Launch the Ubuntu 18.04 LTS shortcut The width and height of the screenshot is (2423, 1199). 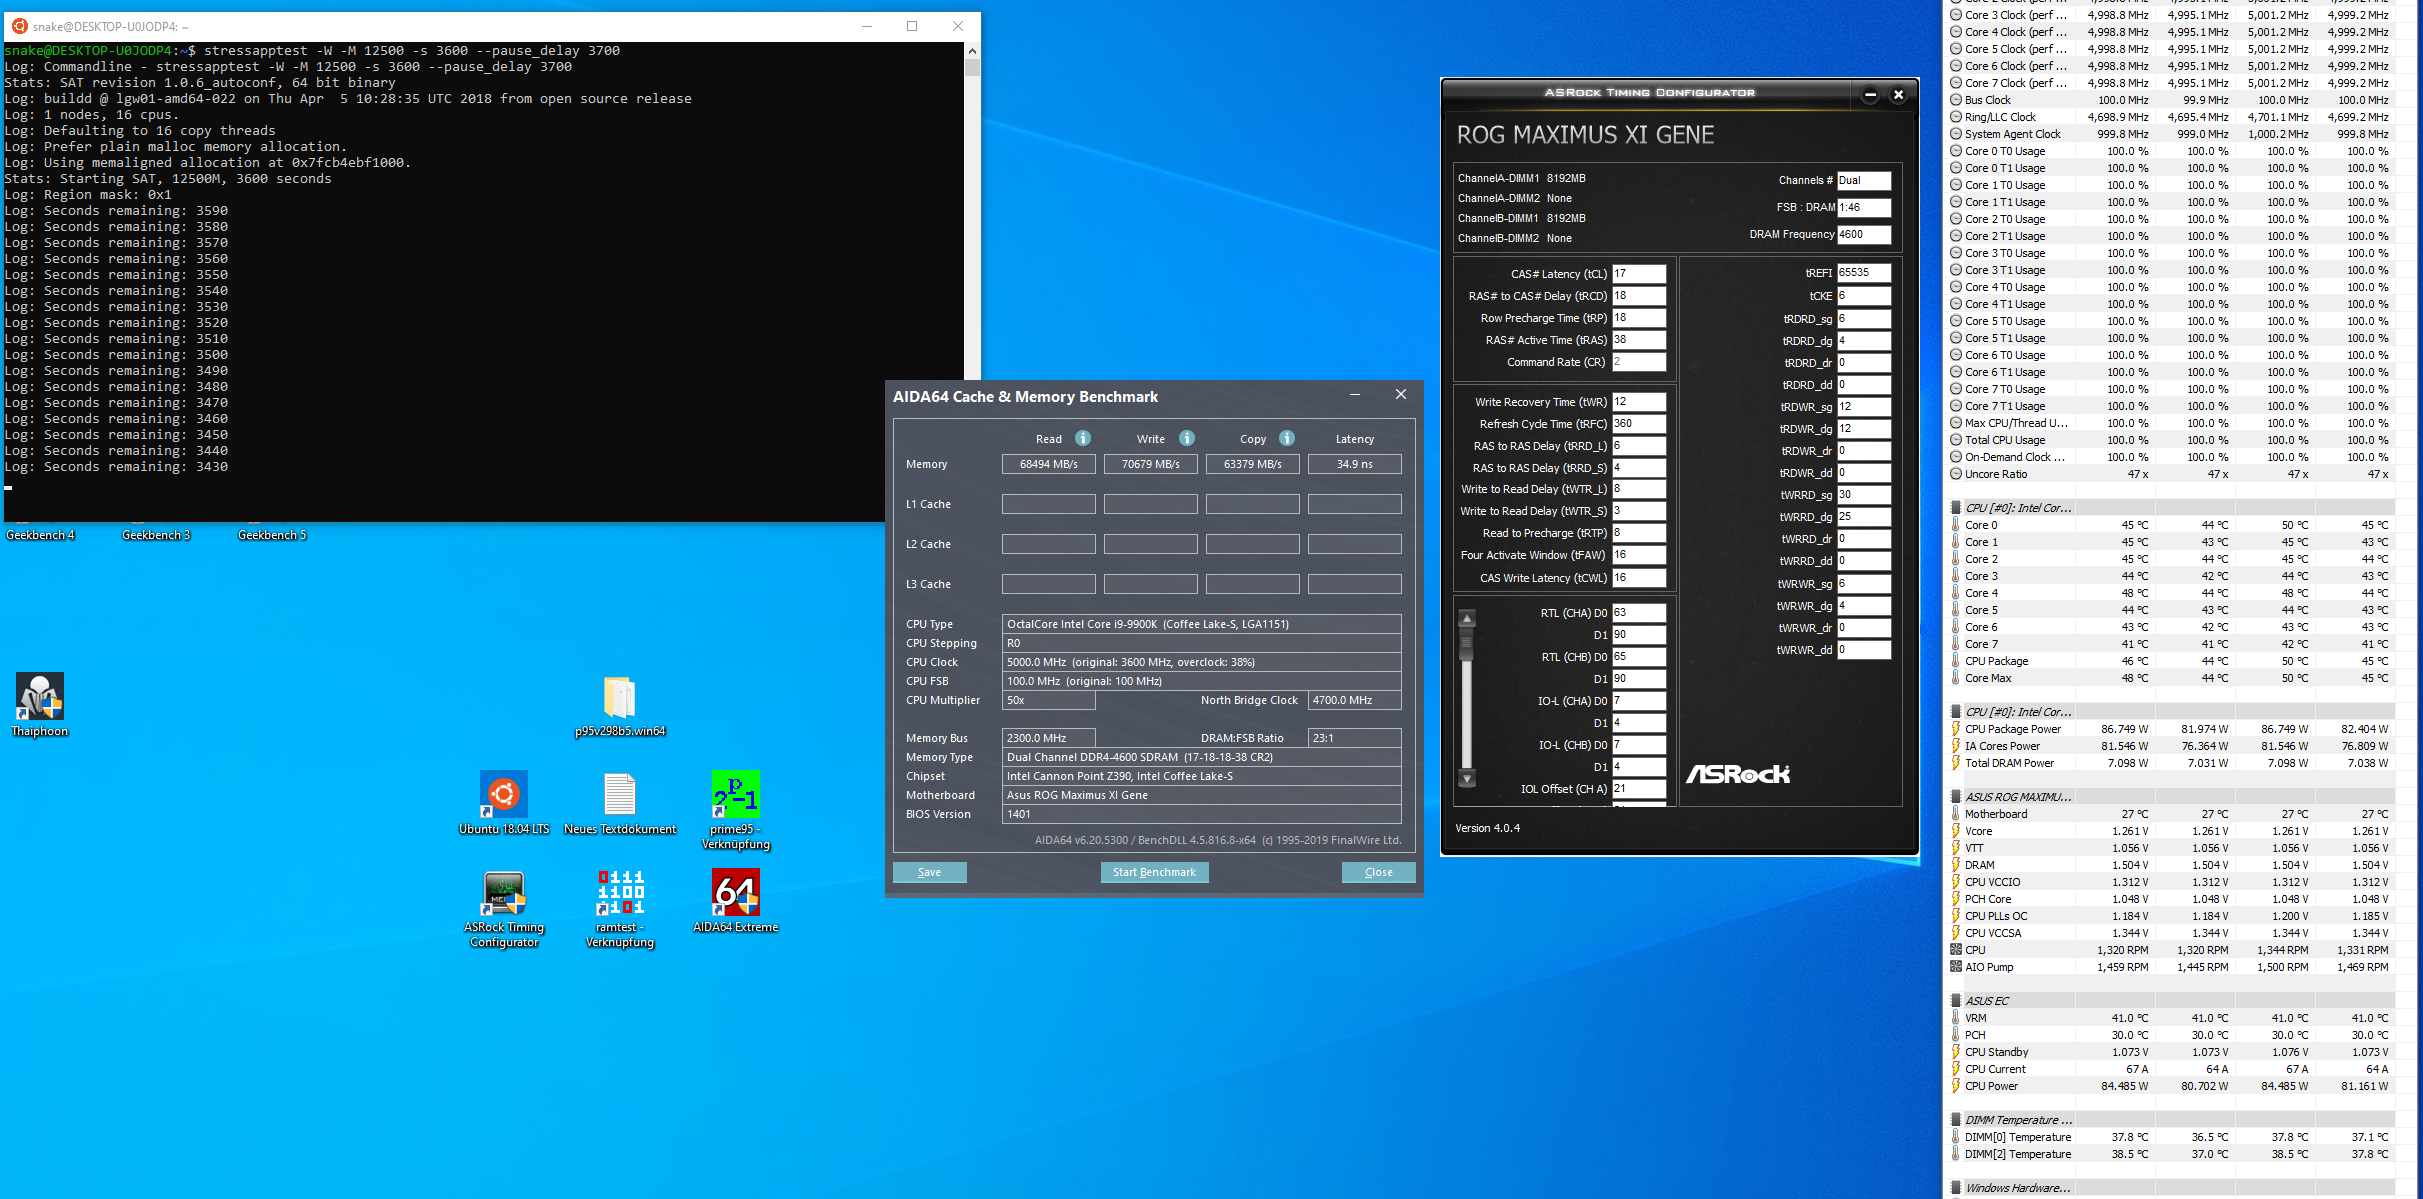pos(504,795)
